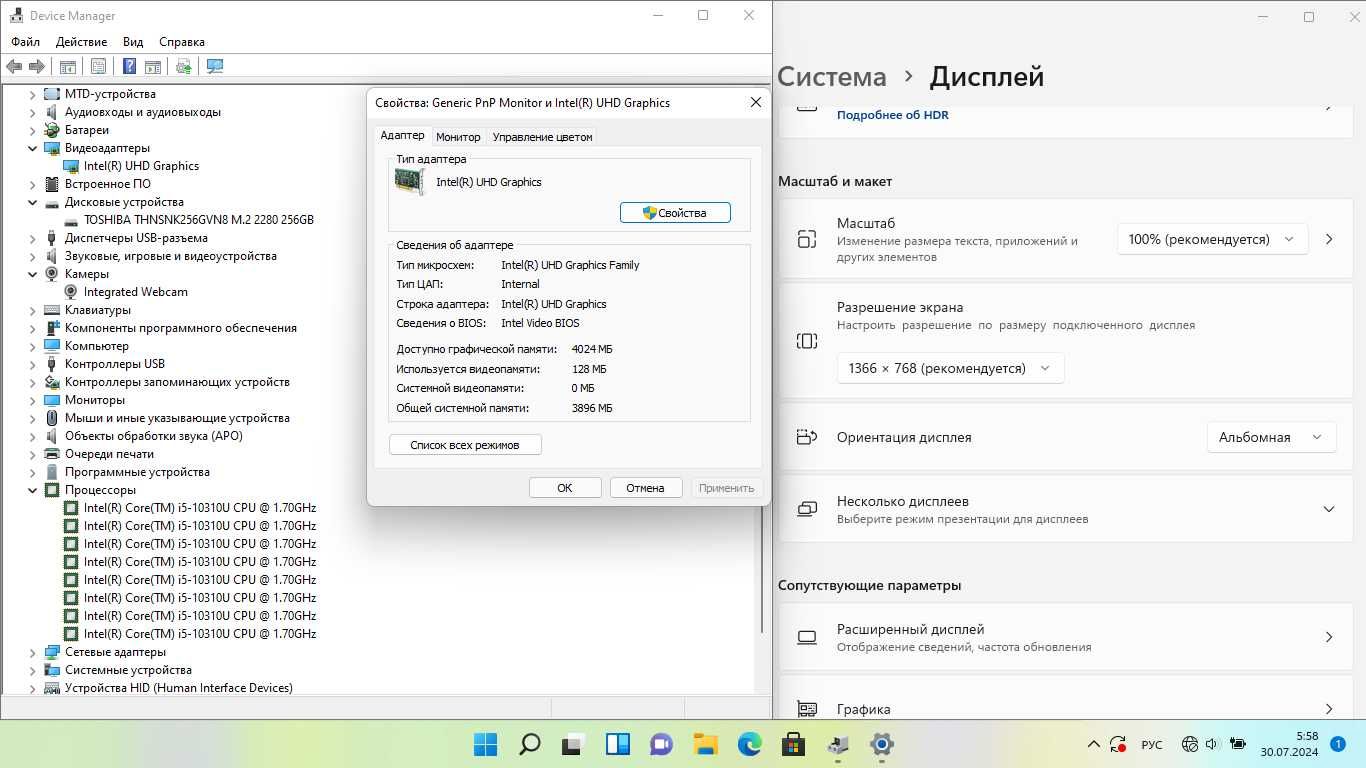Open the blue Help question-mark toolbar icon
The width and height of the screenshot is (1366, 768).
(x=130, y=67)
